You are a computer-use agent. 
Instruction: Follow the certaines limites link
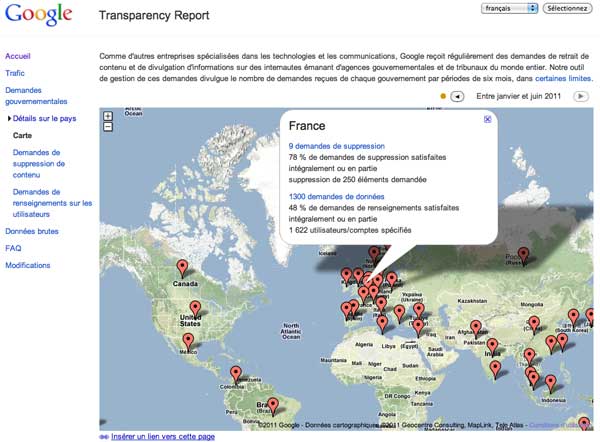pos(563,78)
